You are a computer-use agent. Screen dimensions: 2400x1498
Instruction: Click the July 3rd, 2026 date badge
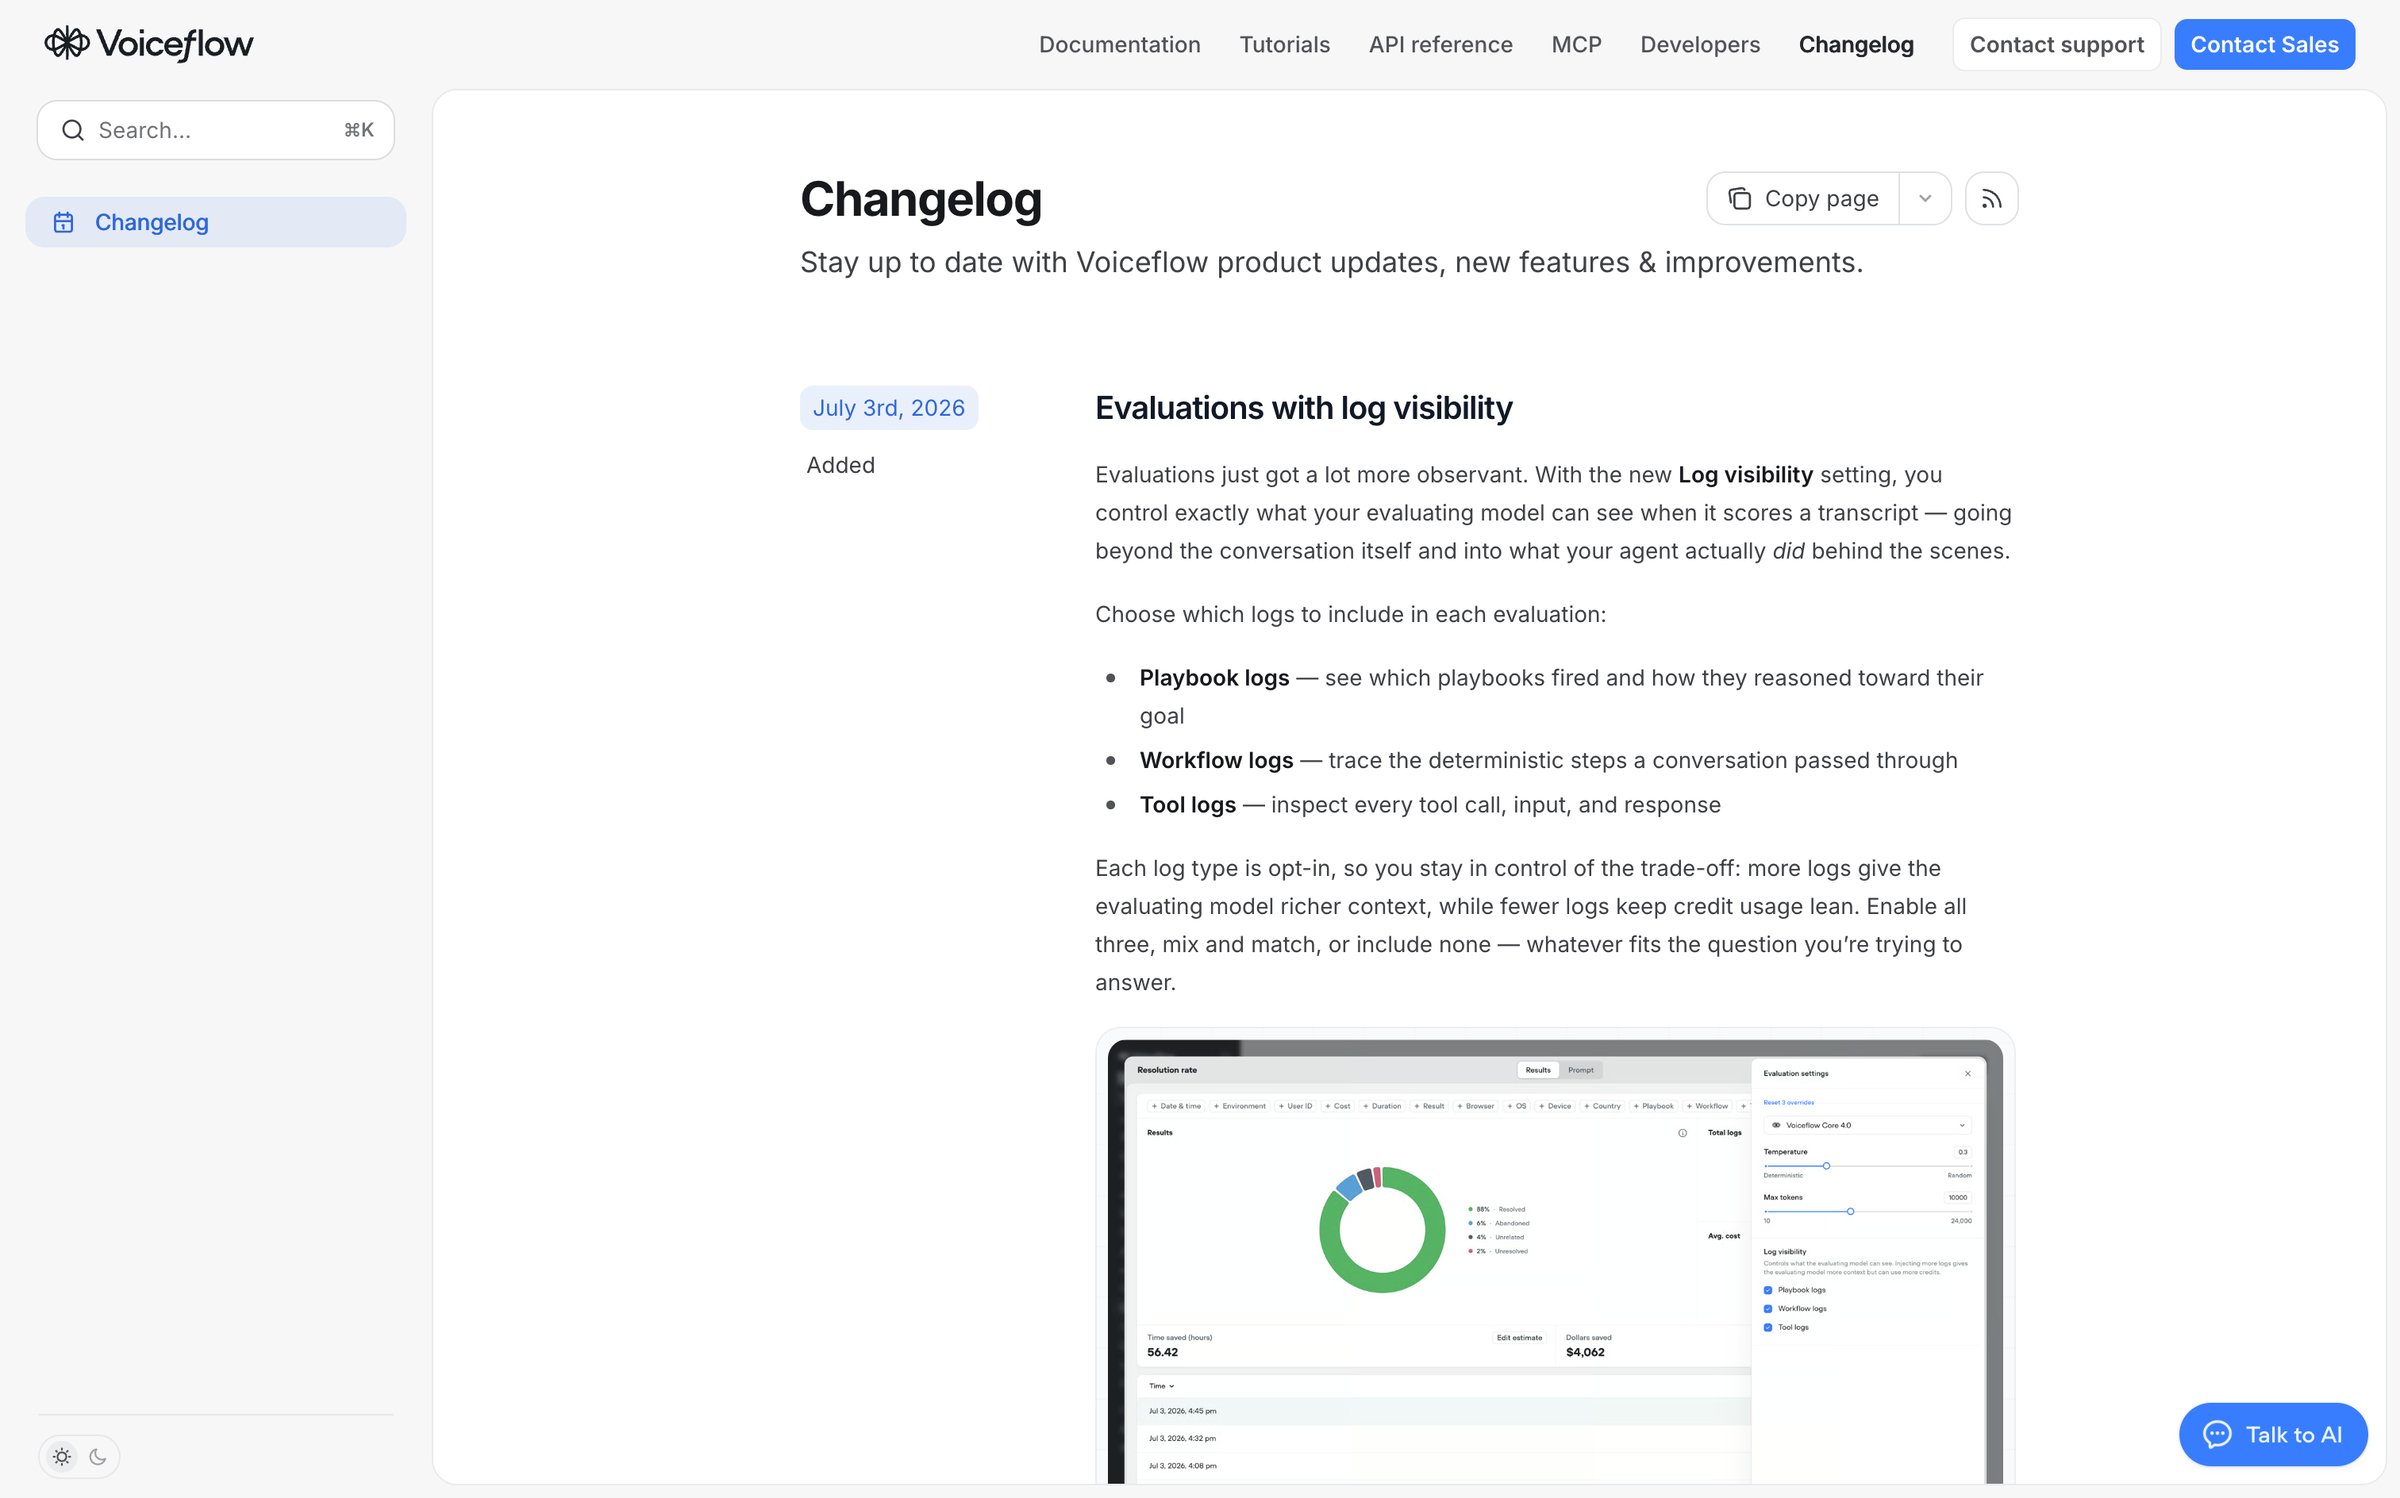tap(888, 408)
